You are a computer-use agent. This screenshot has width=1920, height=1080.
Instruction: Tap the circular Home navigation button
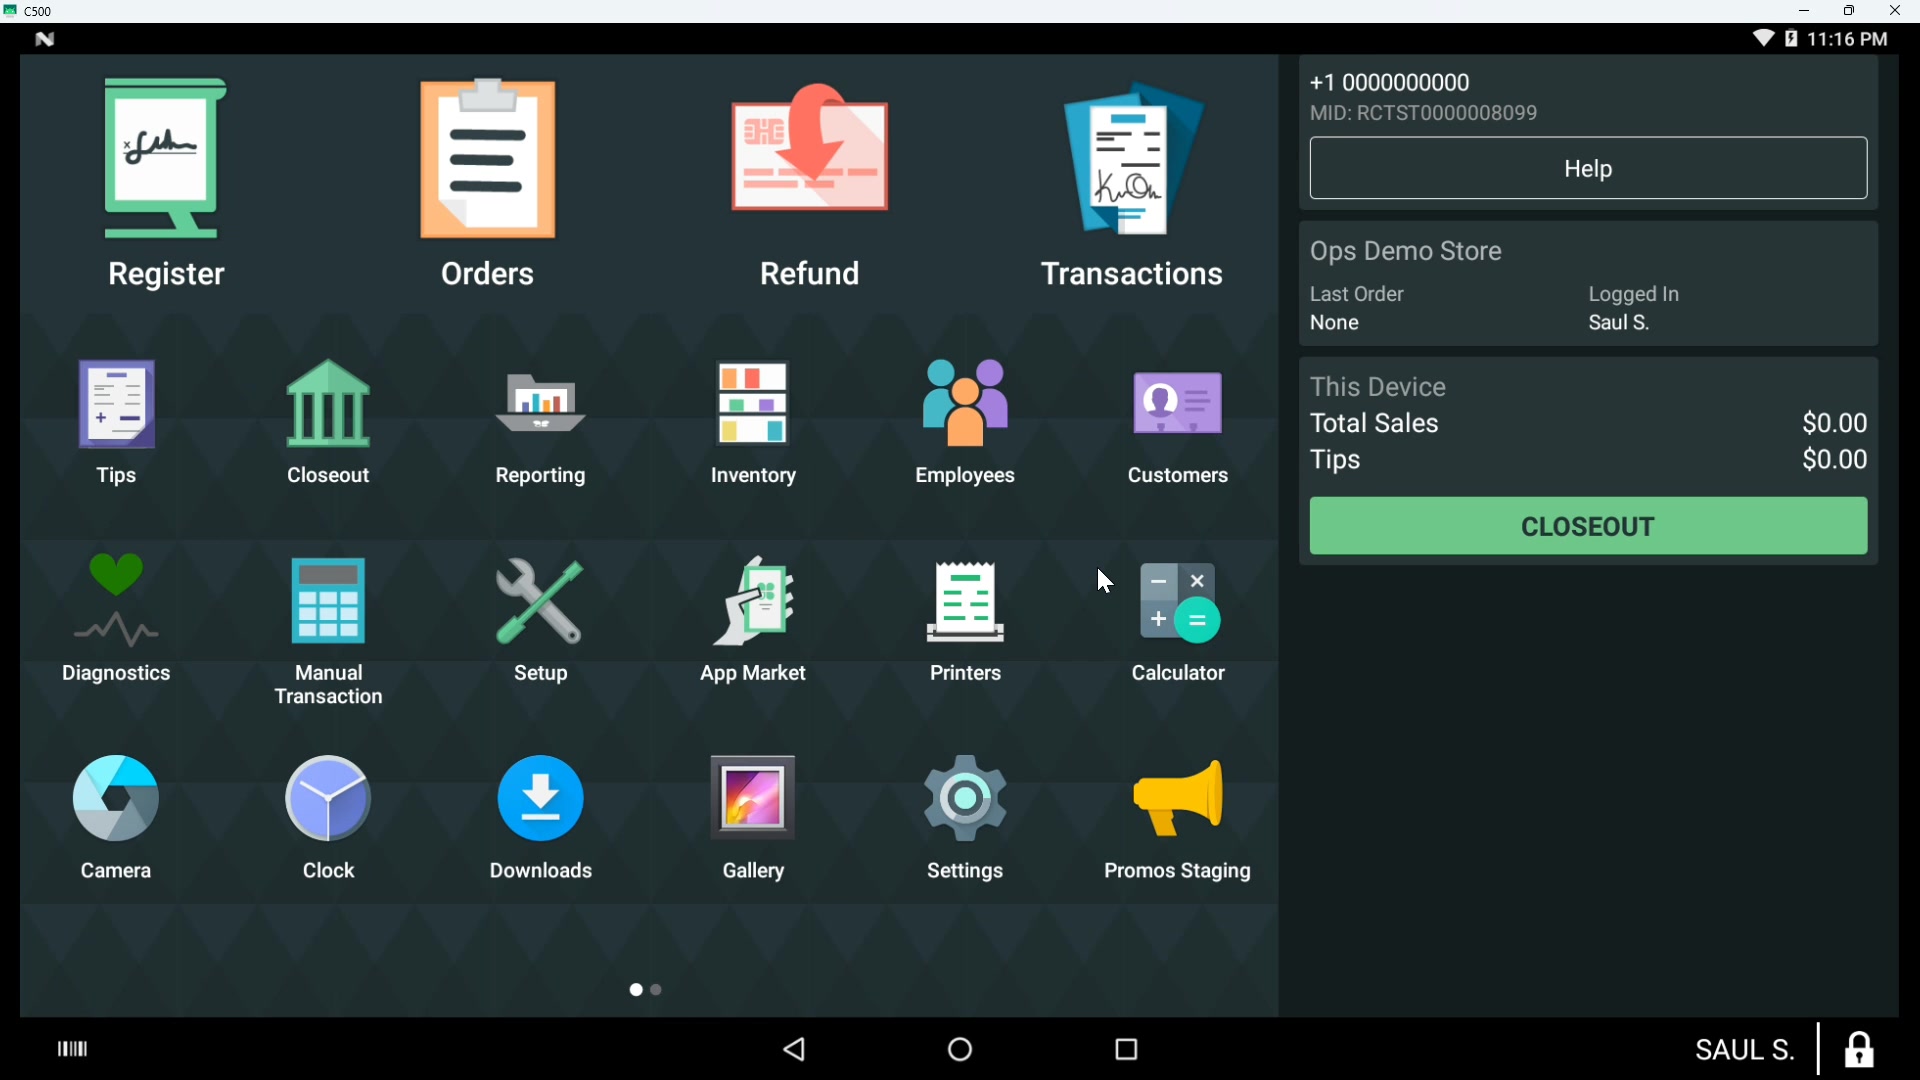tap(960, 1049)
